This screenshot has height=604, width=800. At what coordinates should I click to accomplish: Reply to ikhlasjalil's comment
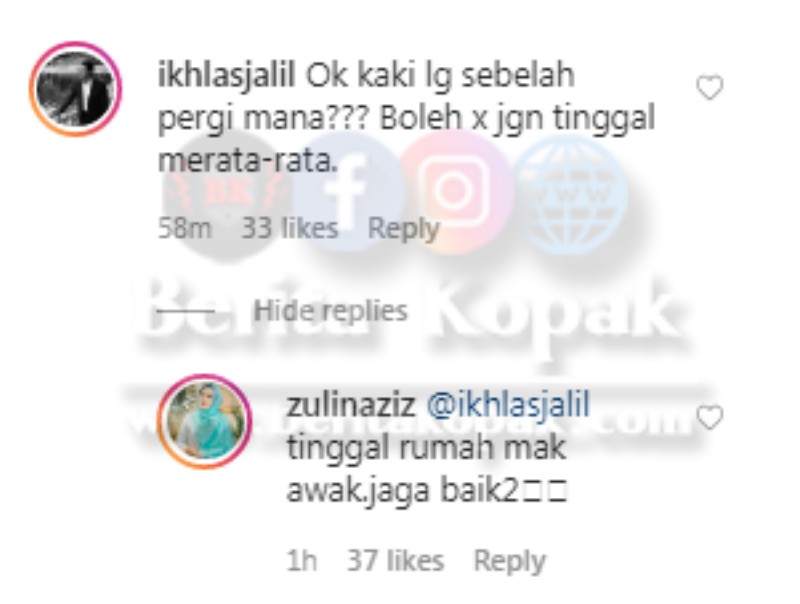click(x=403, y=229)
